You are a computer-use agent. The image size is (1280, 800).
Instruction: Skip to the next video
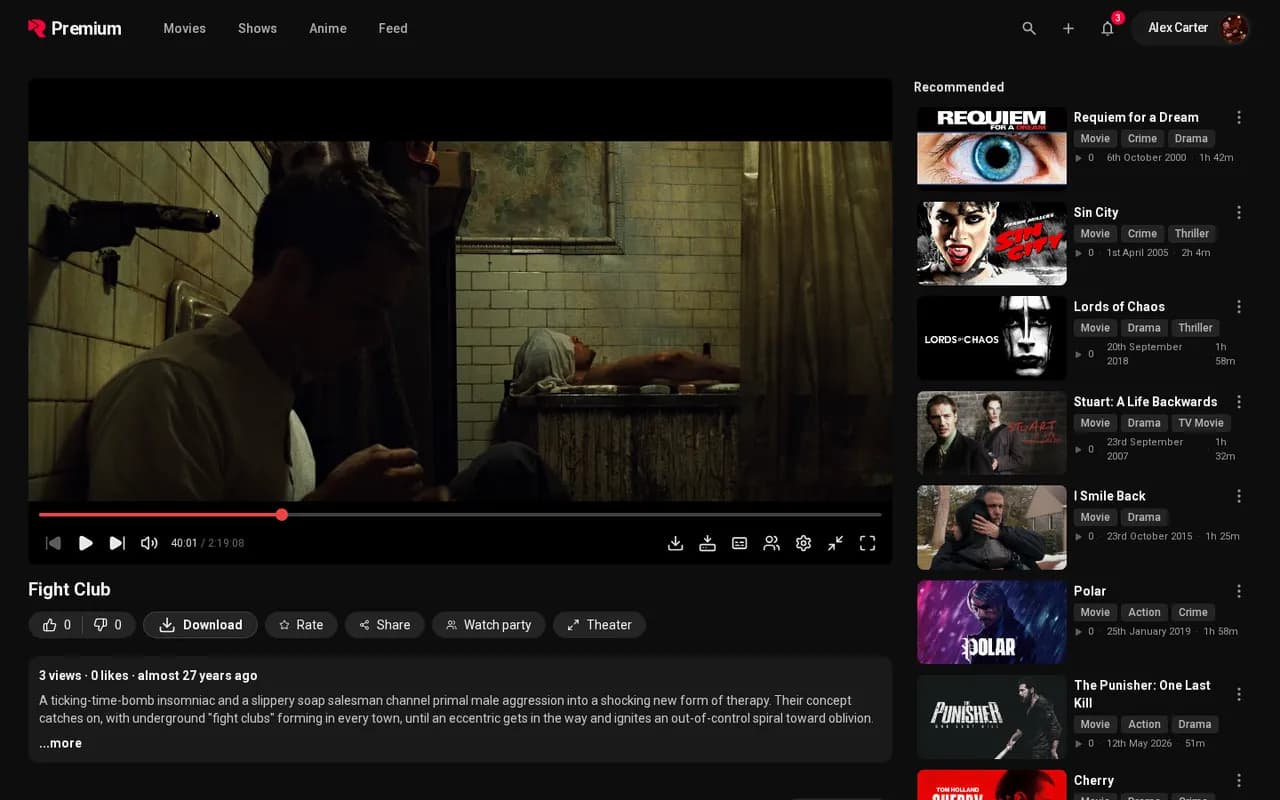pyautogui.click(x=117, y=543)
